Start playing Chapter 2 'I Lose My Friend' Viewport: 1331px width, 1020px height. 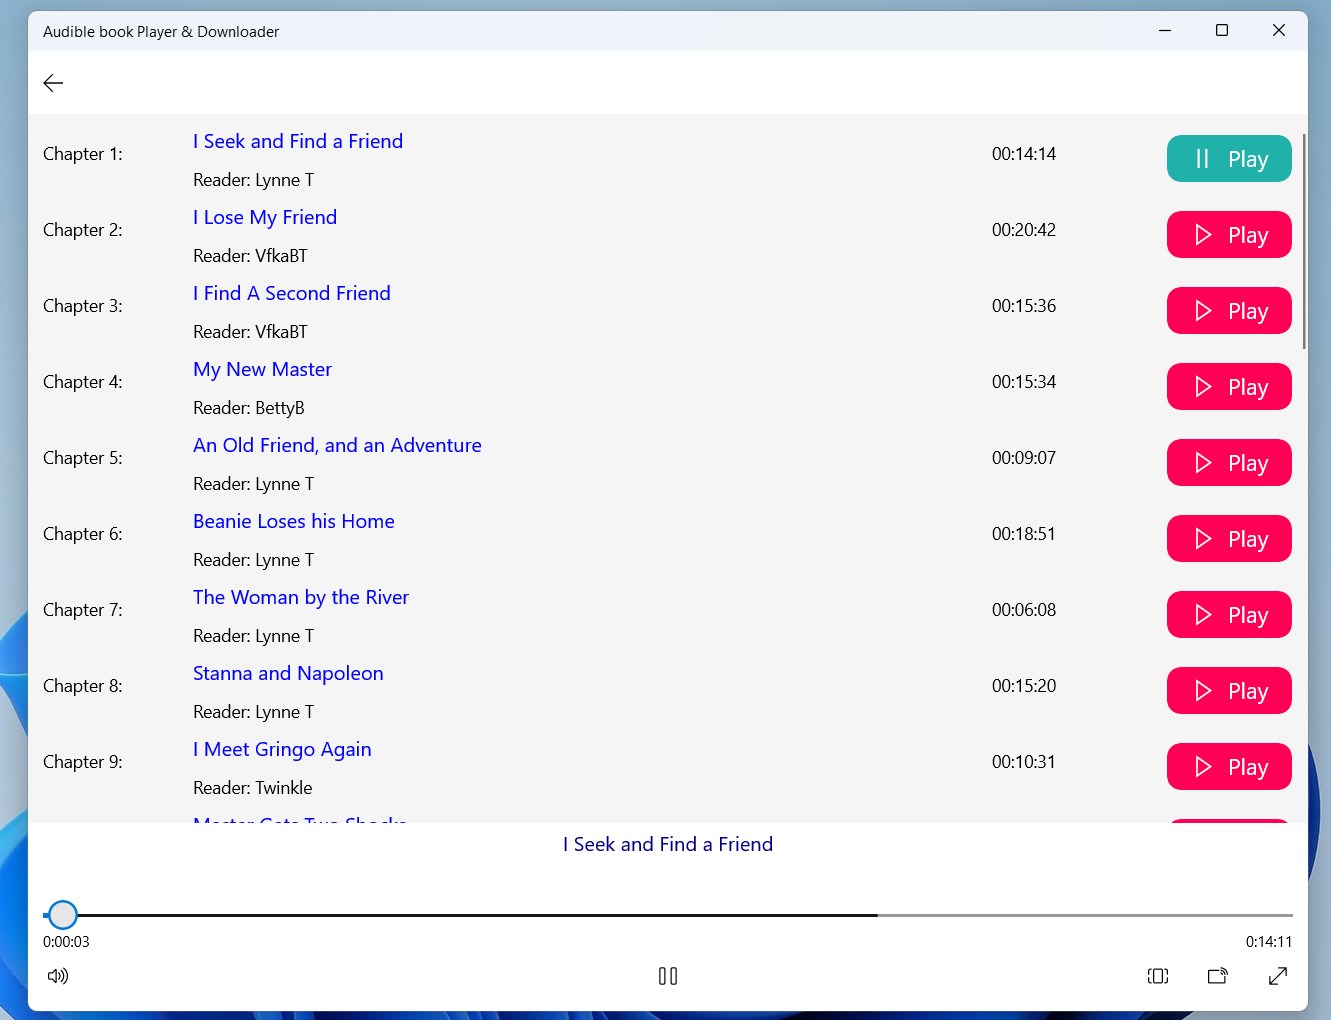pyautogui.click(x=1229, y=234)
